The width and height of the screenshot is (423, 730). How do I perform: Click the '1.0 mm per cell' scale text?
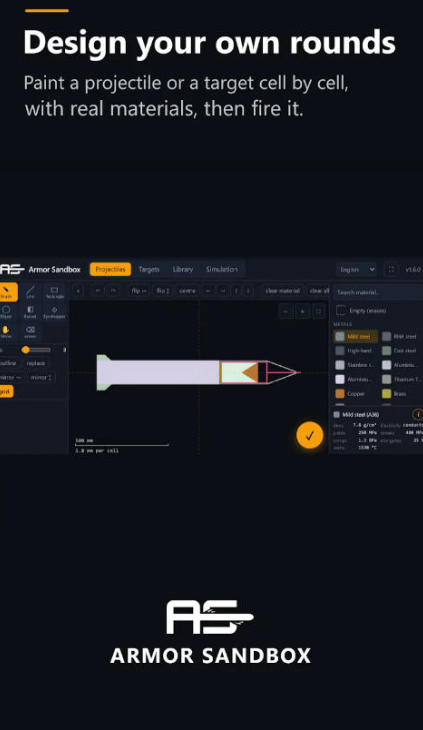pos(97,451)
